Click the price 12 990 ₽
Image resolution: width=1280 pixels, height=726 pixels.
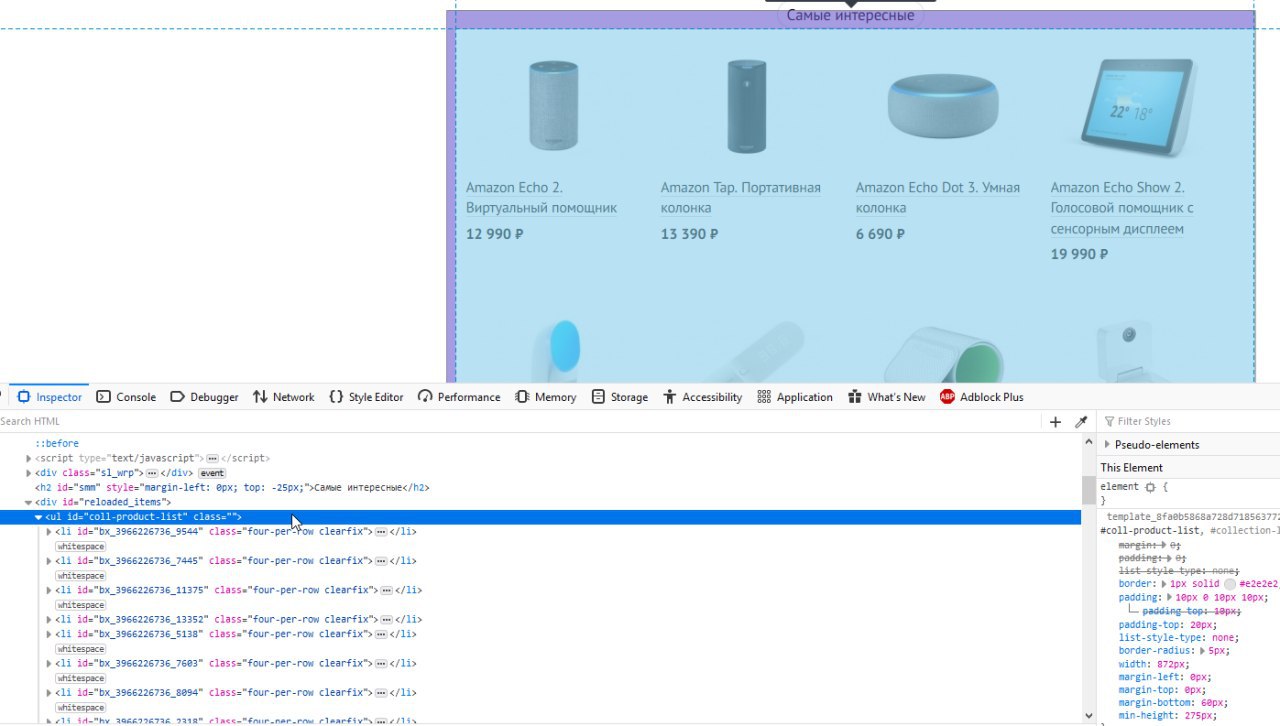pos(495,234)
